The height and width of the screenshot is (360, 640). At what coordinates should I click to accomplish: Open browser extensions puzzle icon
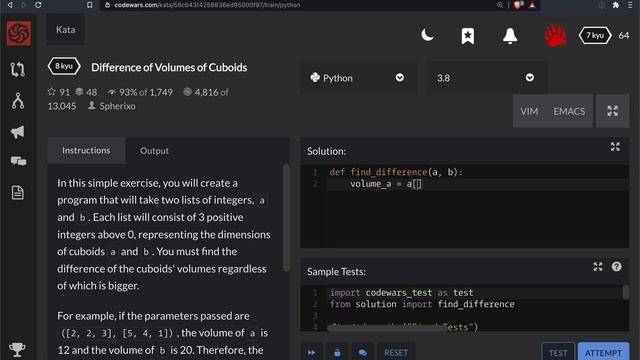click(x=616, y=5)
